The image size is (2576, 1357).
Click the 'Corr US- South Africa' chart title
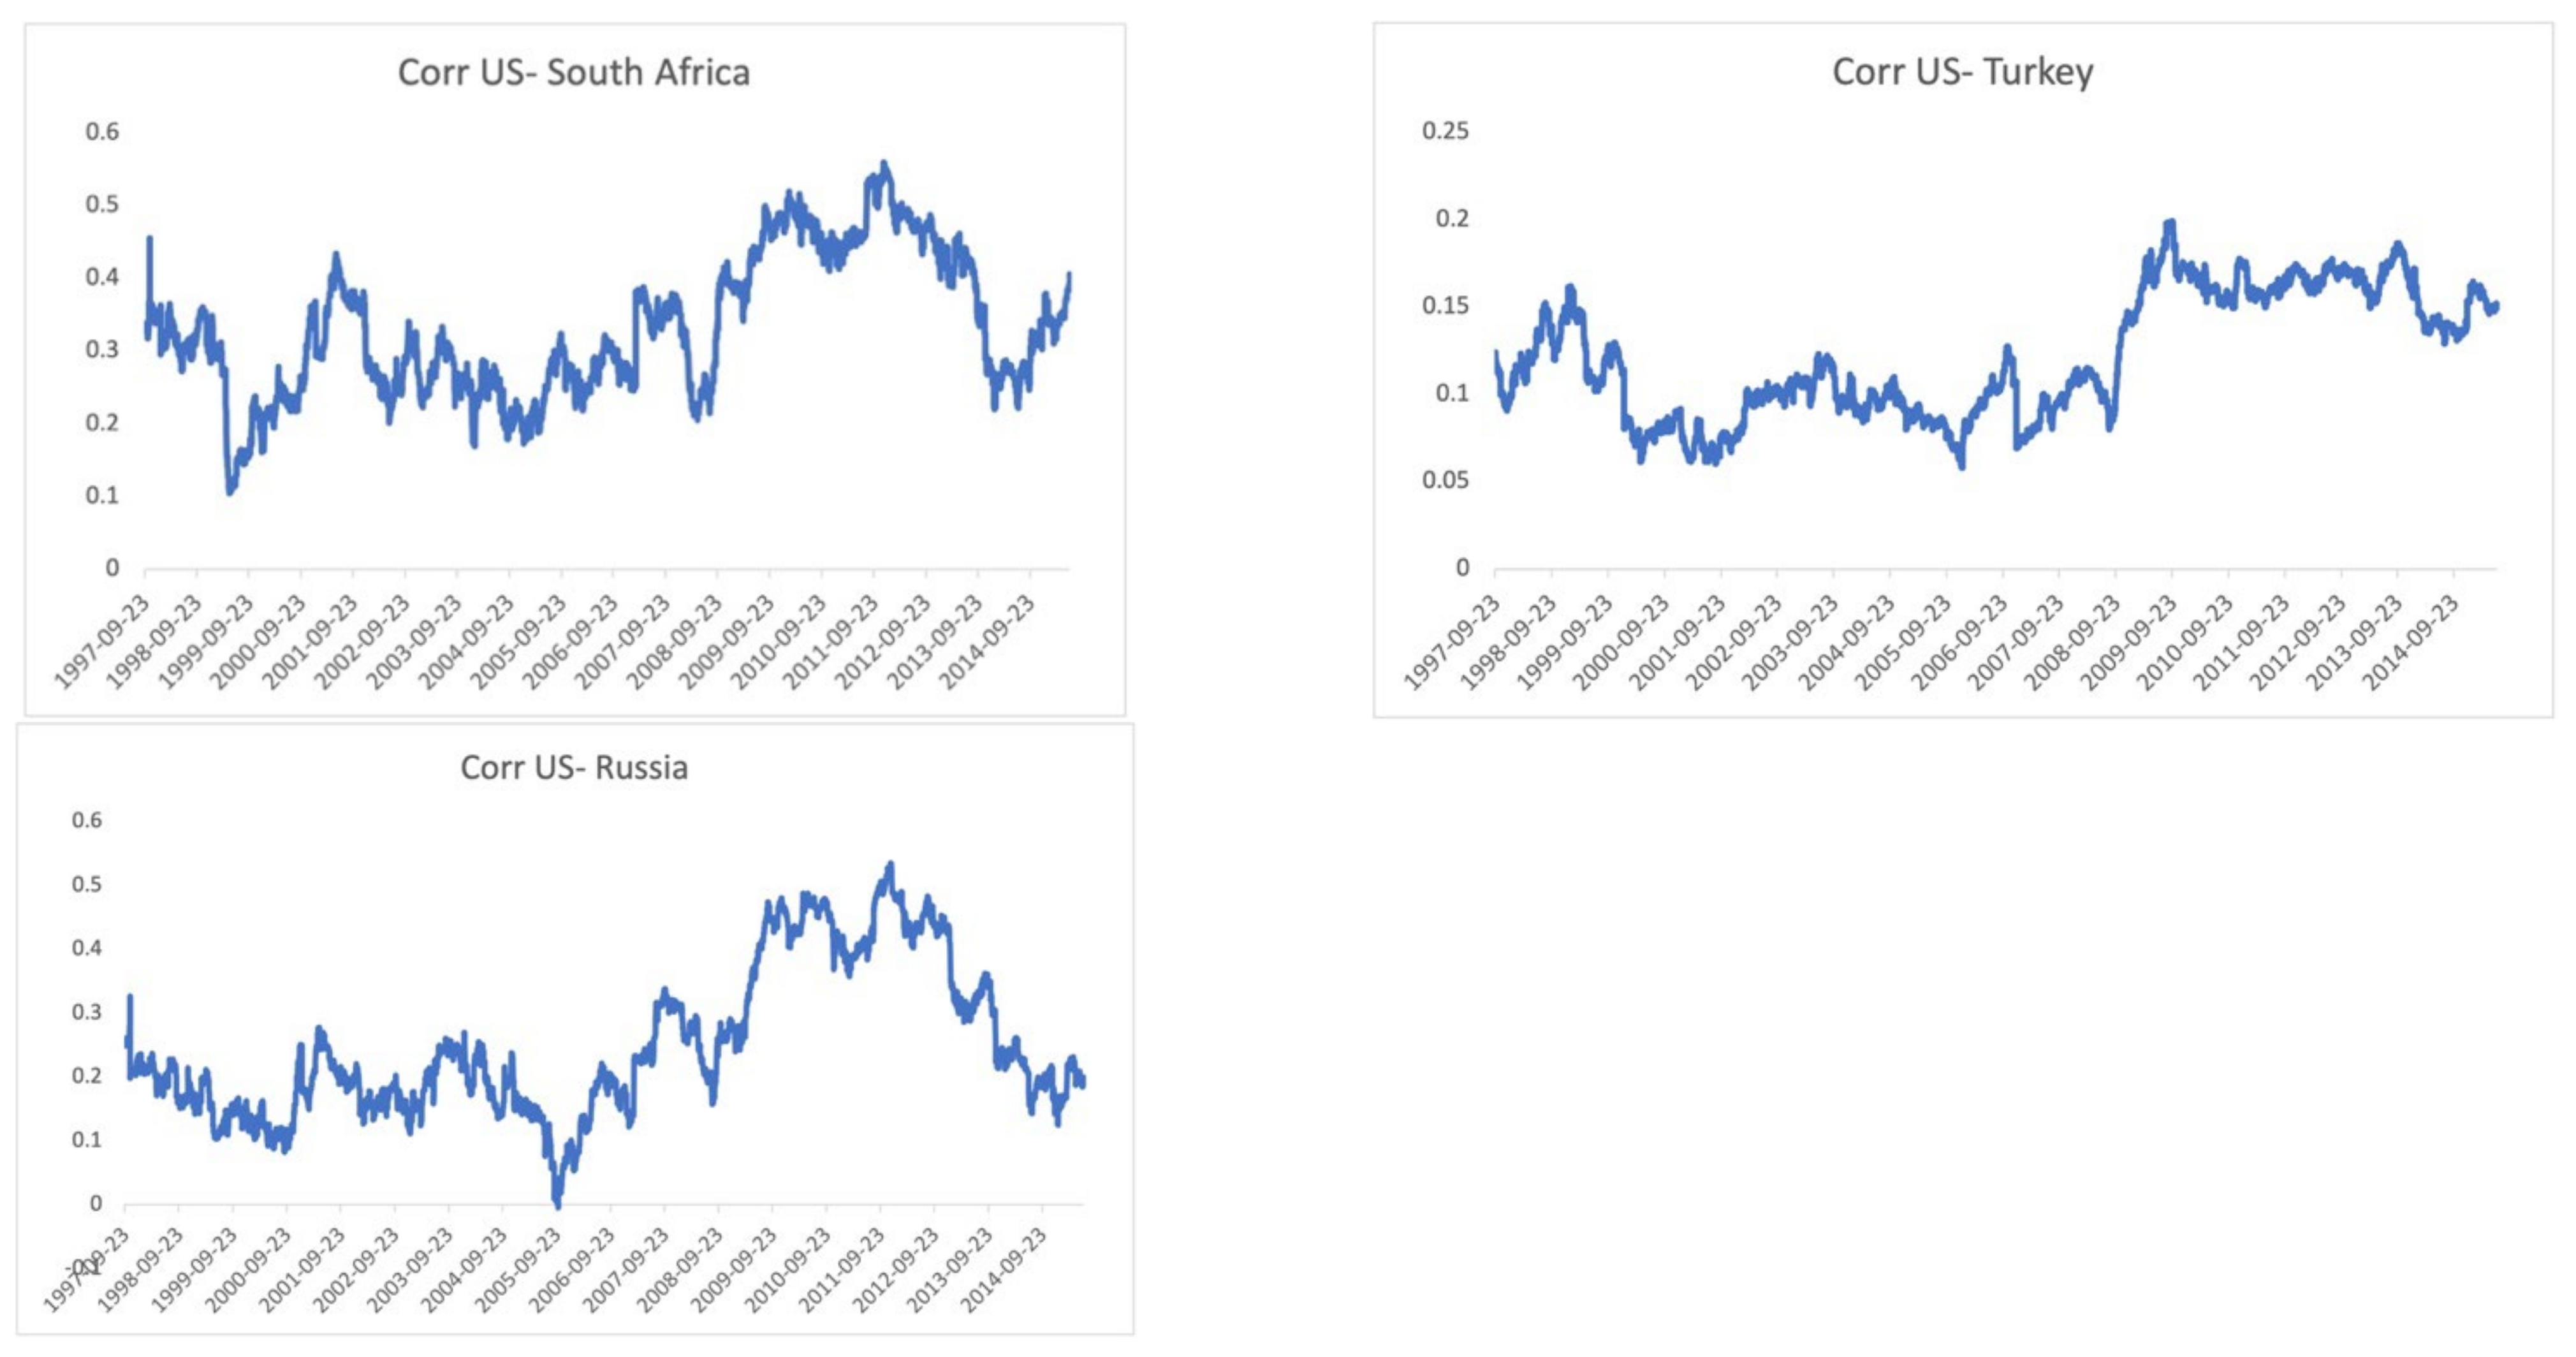[x=573, y=73]
